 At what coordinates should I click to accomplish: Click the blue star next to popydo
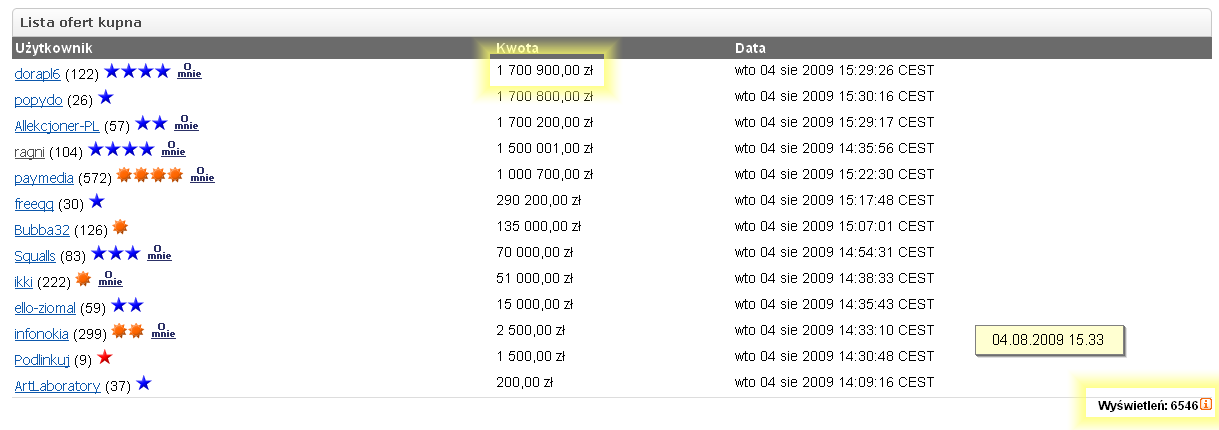(x=105, y=98)
